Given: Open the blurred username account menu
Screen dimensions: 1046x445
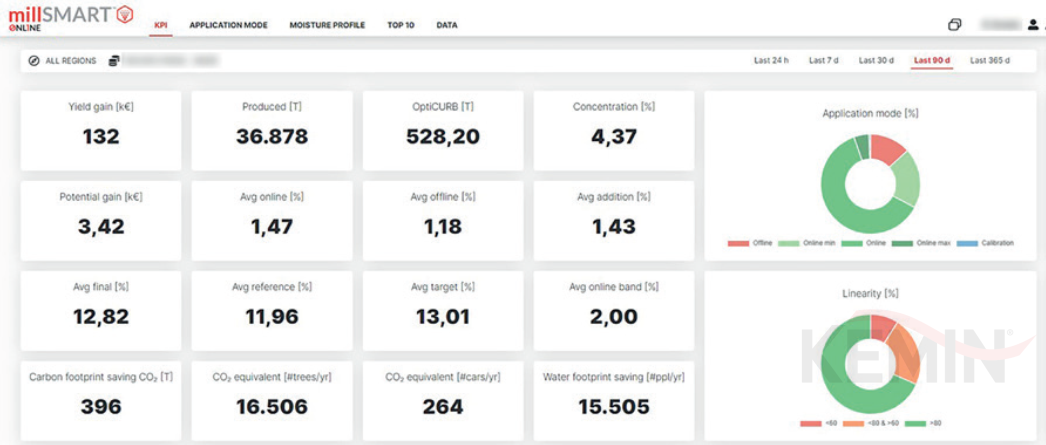Looking at the screenshot, I should tap(1000, 25).
